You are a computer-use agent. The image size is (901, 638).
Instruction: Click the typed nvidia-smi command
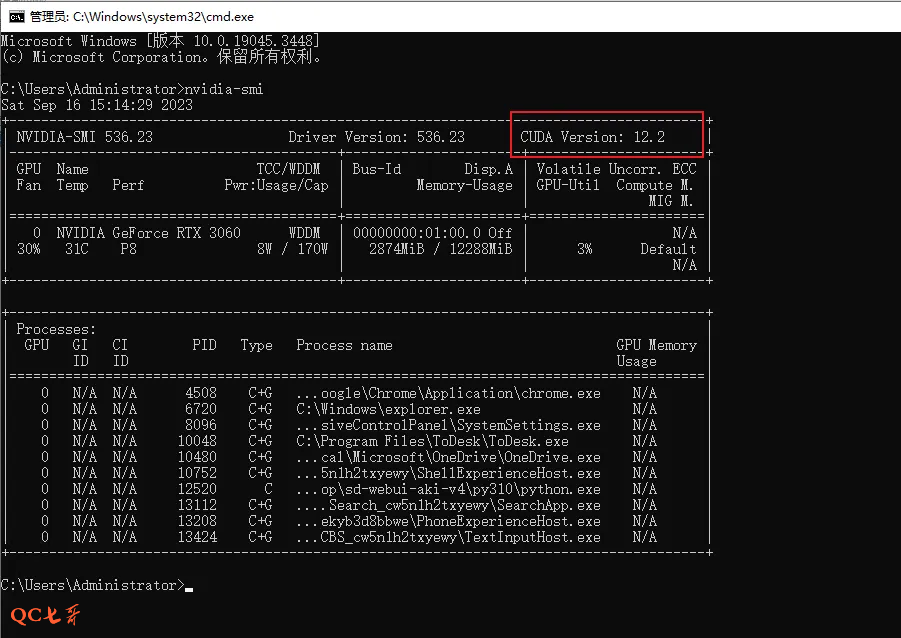point(225,89)
